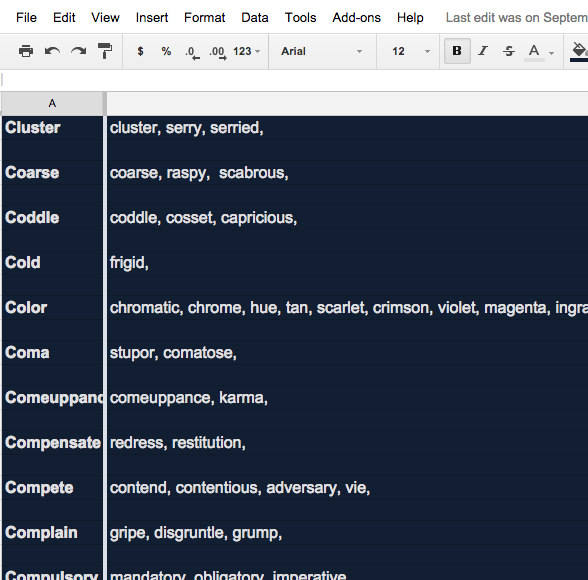Redo the last action
588x580 pixels.
(79, 51)
